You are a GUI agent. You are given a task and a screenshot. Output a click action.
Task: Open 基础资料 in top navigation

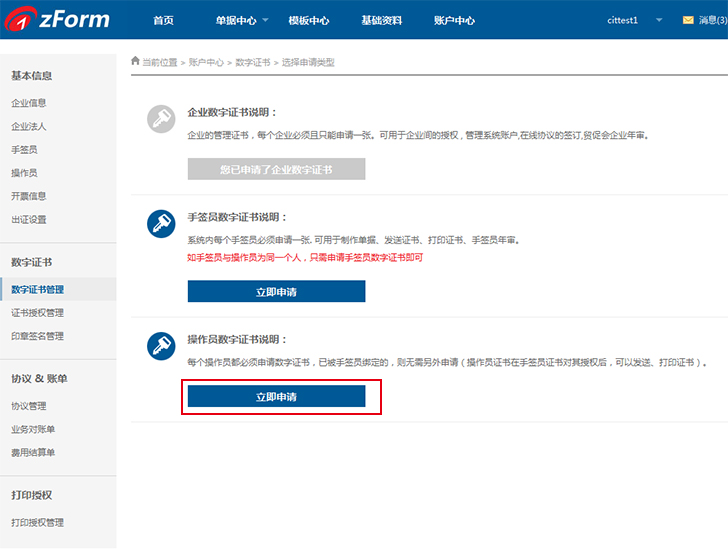pos(382,20)
